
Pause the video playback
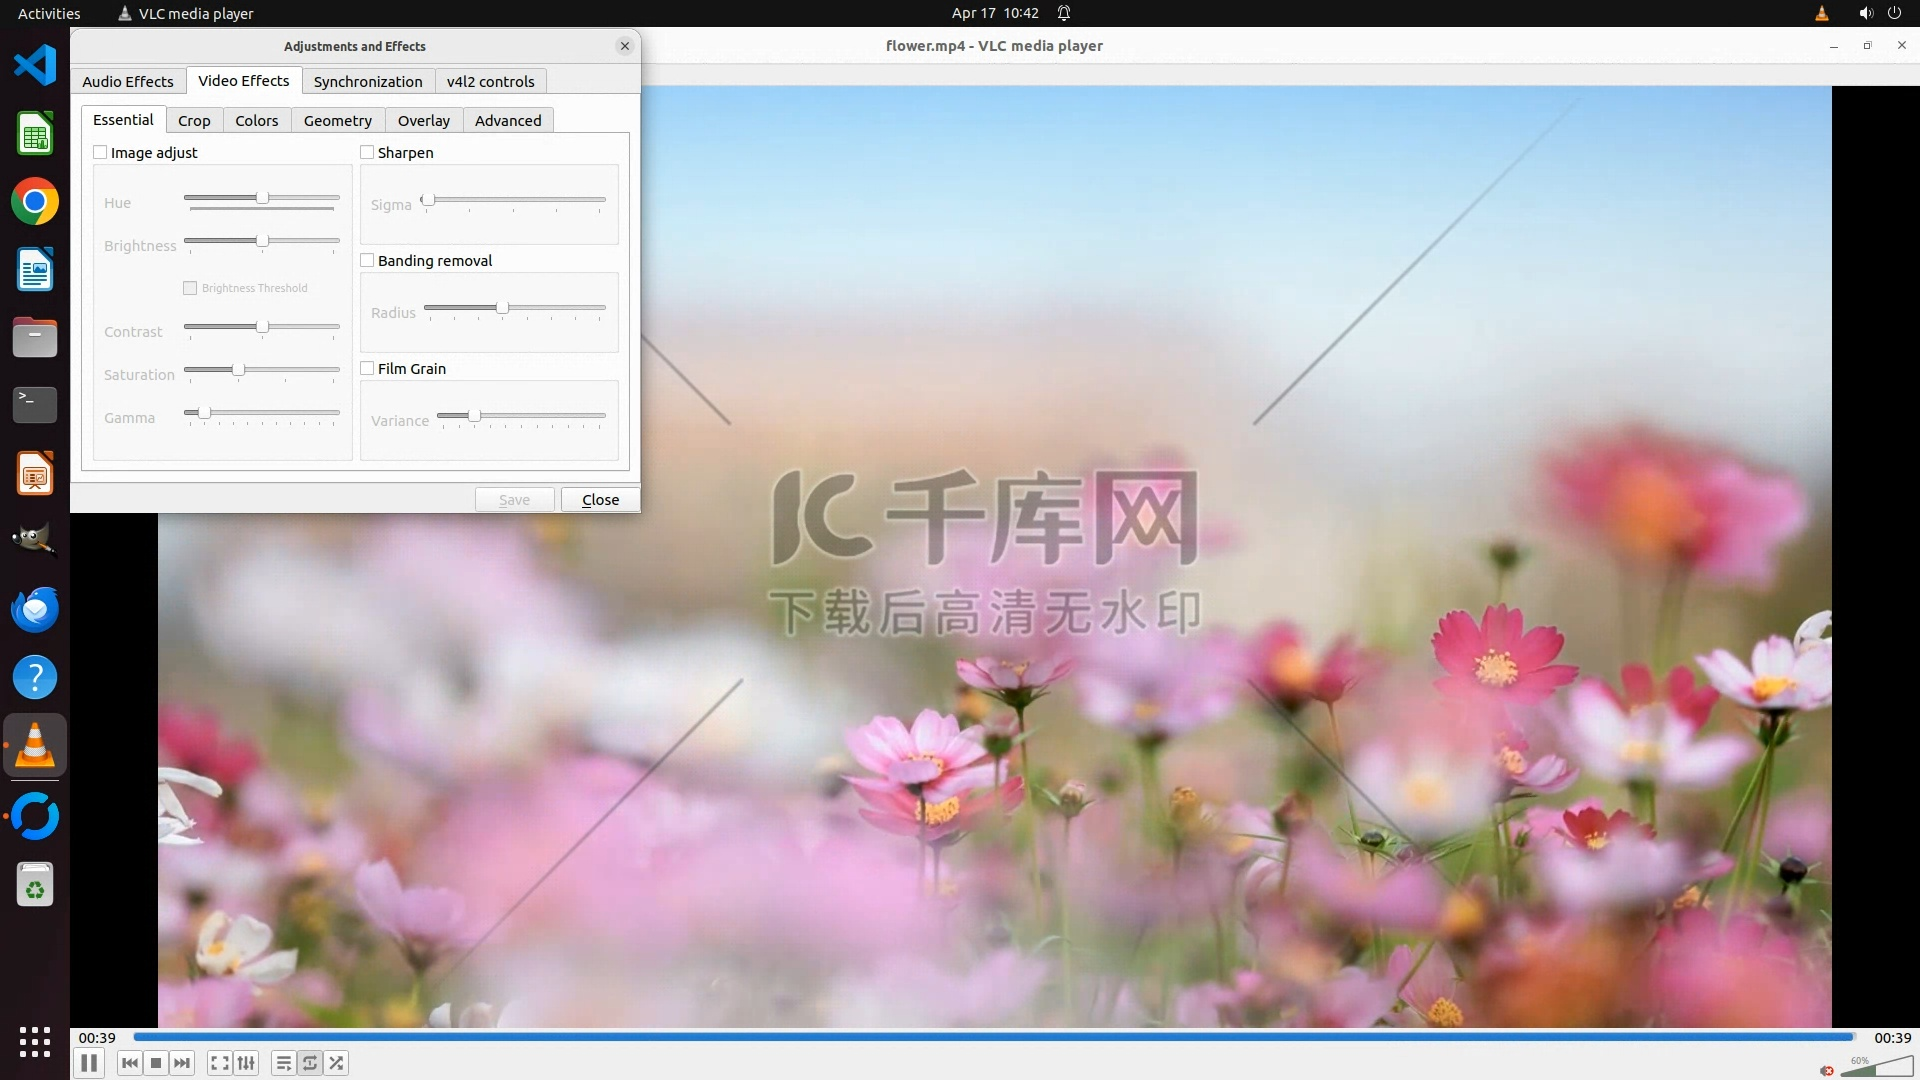click(x=88, y=1063)
